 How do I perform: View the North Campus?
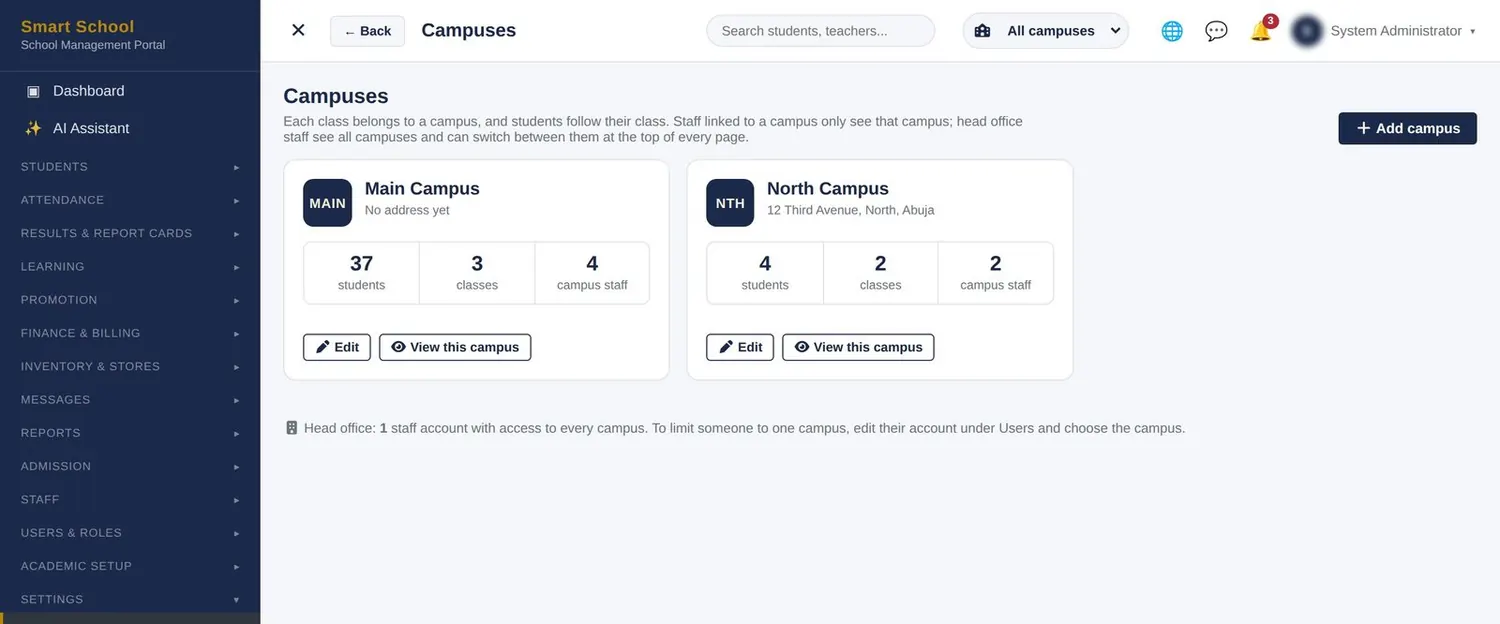point(858,347)
